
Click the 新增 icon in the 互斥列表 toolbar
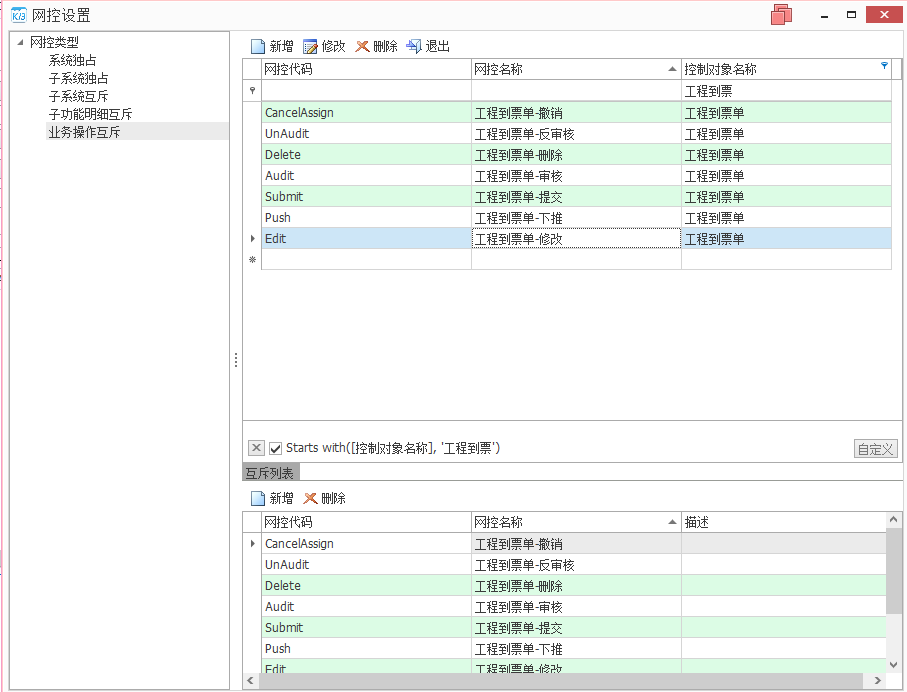[258, 498]
